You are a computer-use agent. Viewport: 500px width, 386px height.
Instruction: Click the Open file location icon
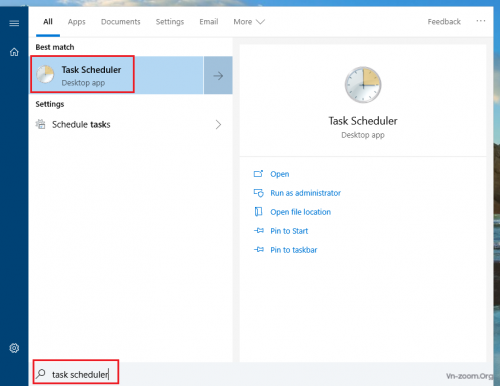258,212
